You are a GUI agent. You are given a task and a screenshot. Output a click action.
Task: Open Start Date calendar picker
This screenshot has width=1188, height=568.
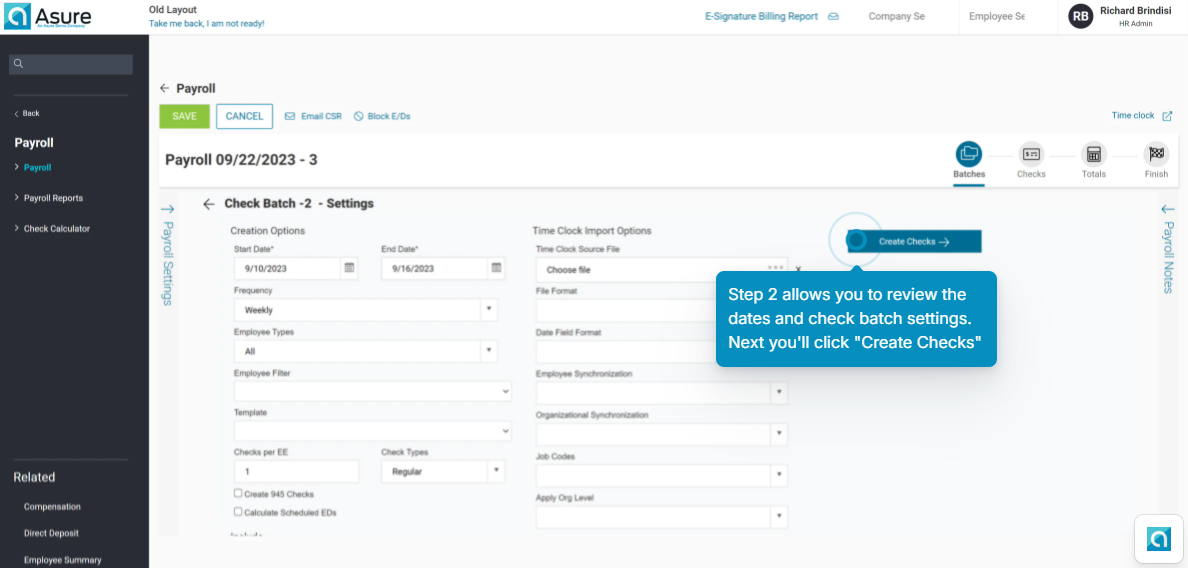tap(349, 268)
